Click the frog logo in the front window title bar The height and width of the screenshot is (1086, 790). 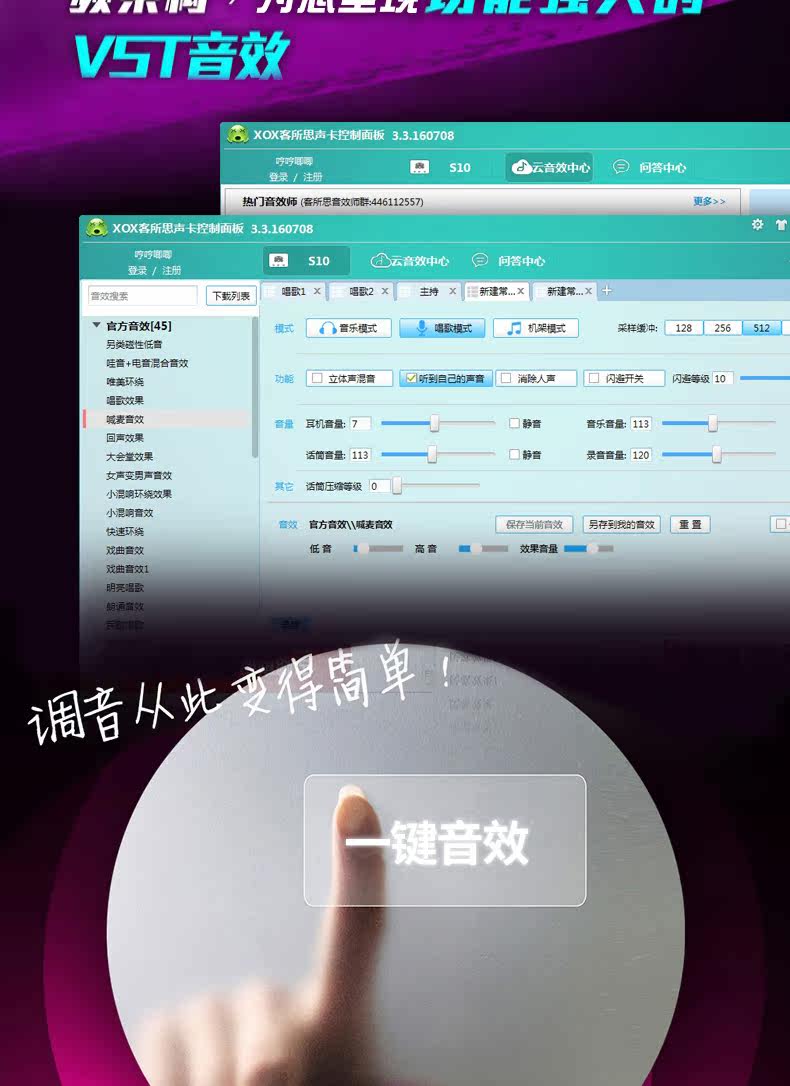96,227
